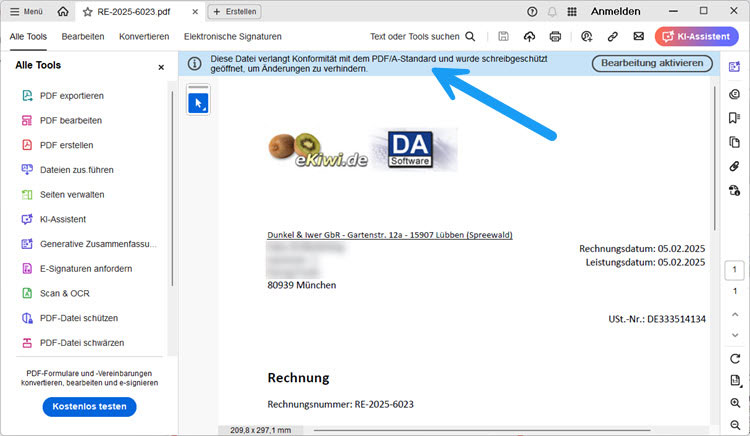Zoom in with magnifier plus
This screenshot has height=436, width=750.
[735, 403]
